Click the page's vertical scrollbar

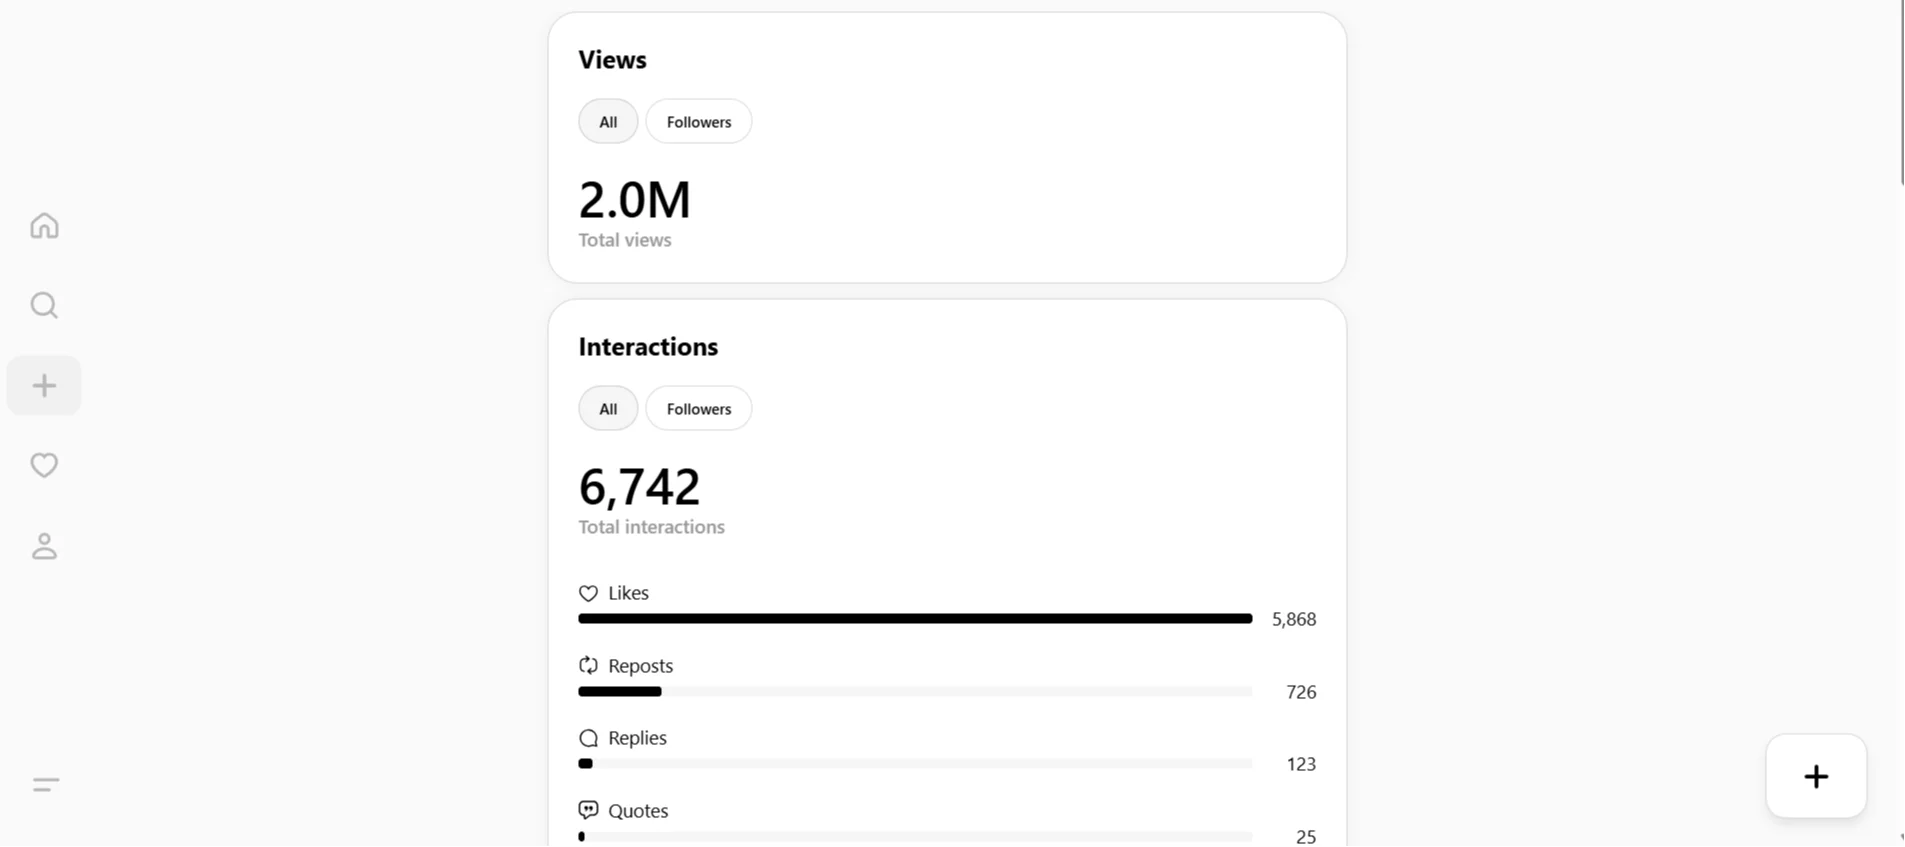coord(1902,92)
